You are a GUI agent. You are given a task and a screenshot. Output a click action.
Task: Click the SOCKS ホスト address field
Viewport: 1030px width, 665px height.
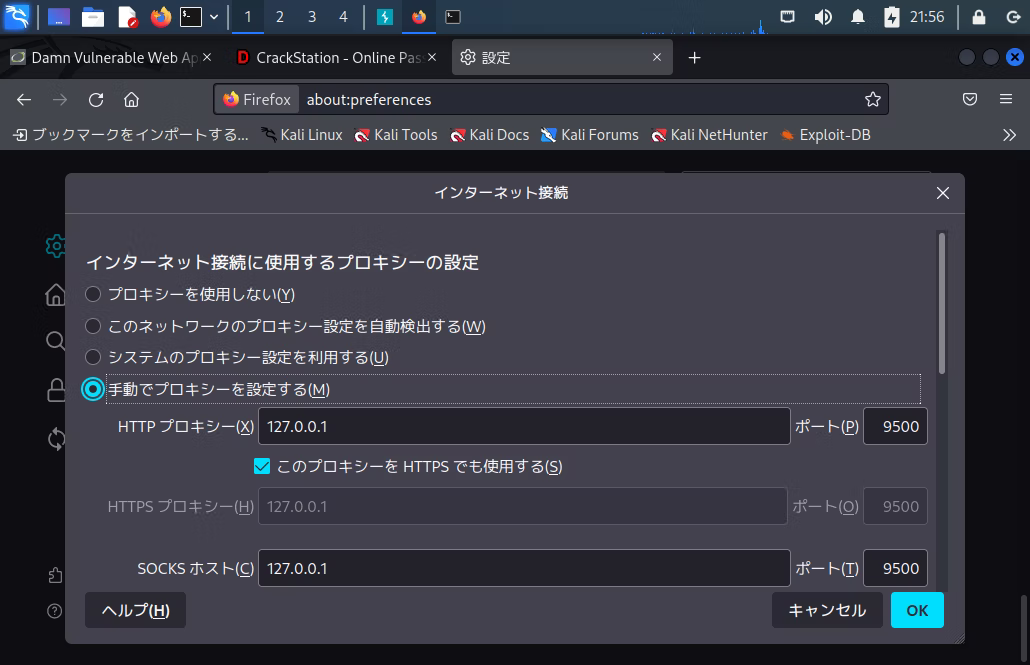(524, 568)
